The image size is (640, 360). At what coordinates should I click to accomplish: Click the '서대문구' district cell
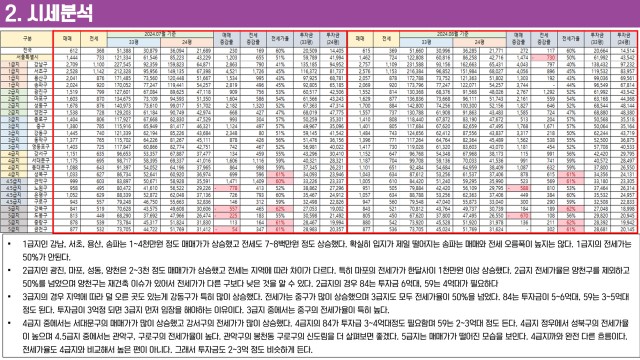[x=40, y=160]
